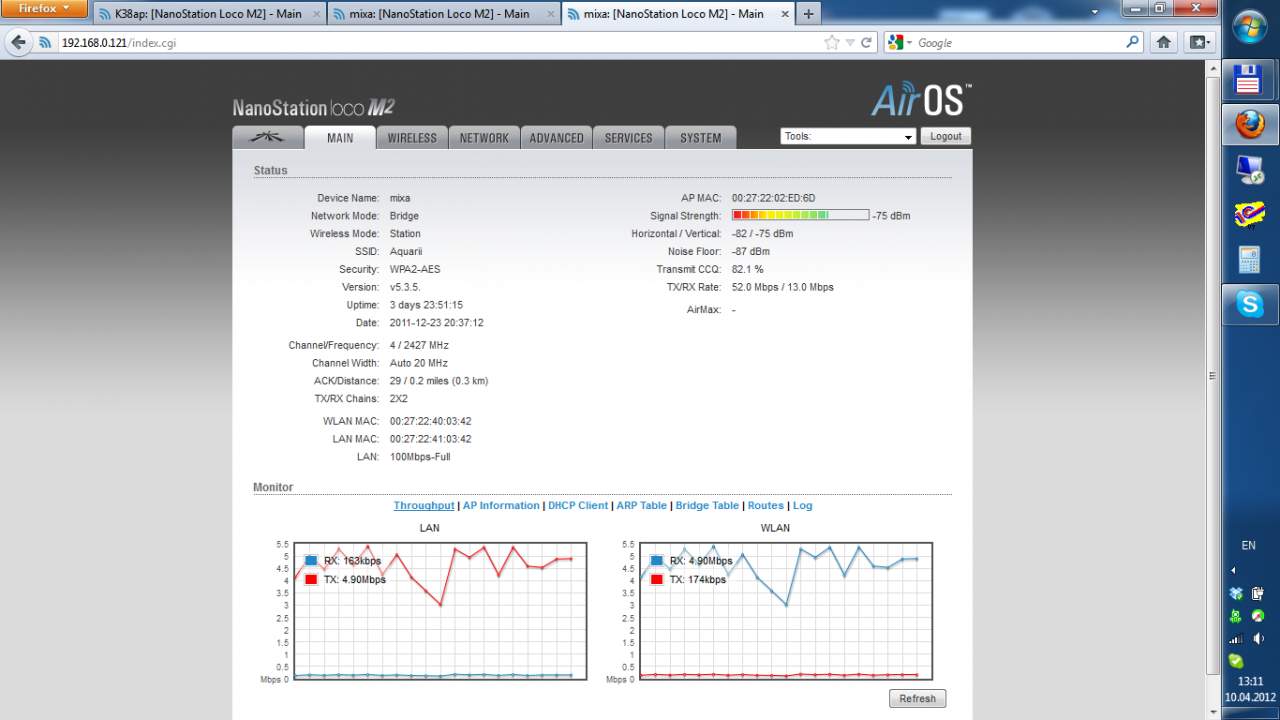Select the TX/RX Rate value 52.0 Mbps / 13.0 Mbps
Screen dimensions: 1280x720
click(x=782, y=287)
